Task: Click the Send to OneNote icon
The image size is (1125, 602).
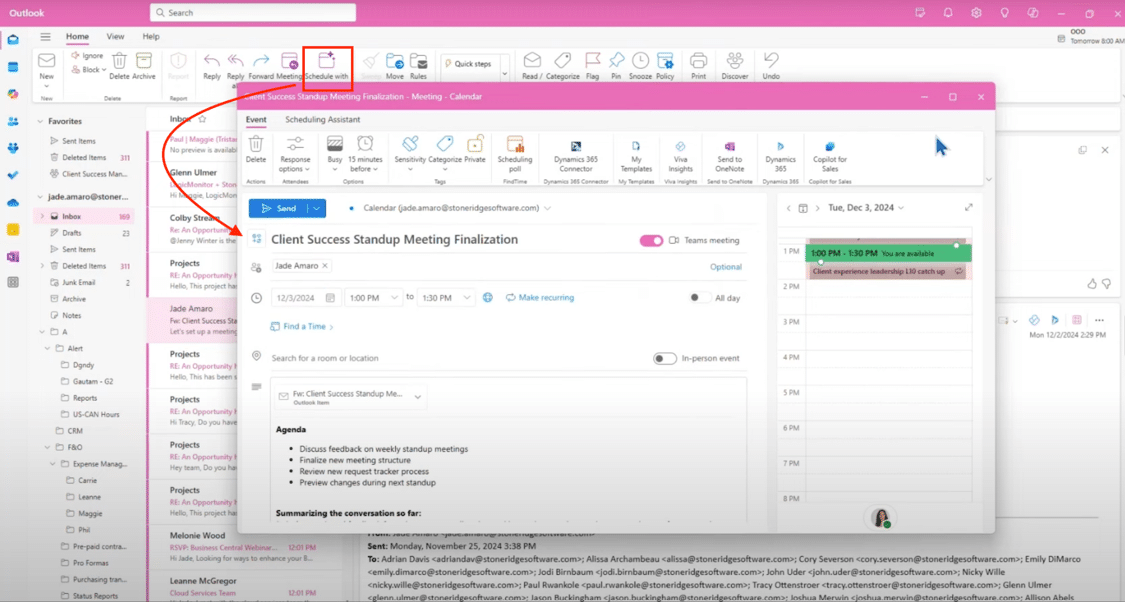Action: click(x=729, y=147)
